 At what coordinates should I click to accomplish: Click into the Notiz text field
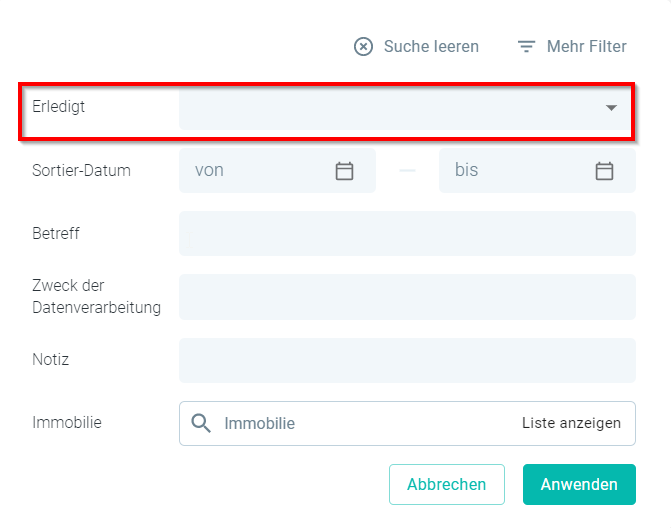pos(407,360)
